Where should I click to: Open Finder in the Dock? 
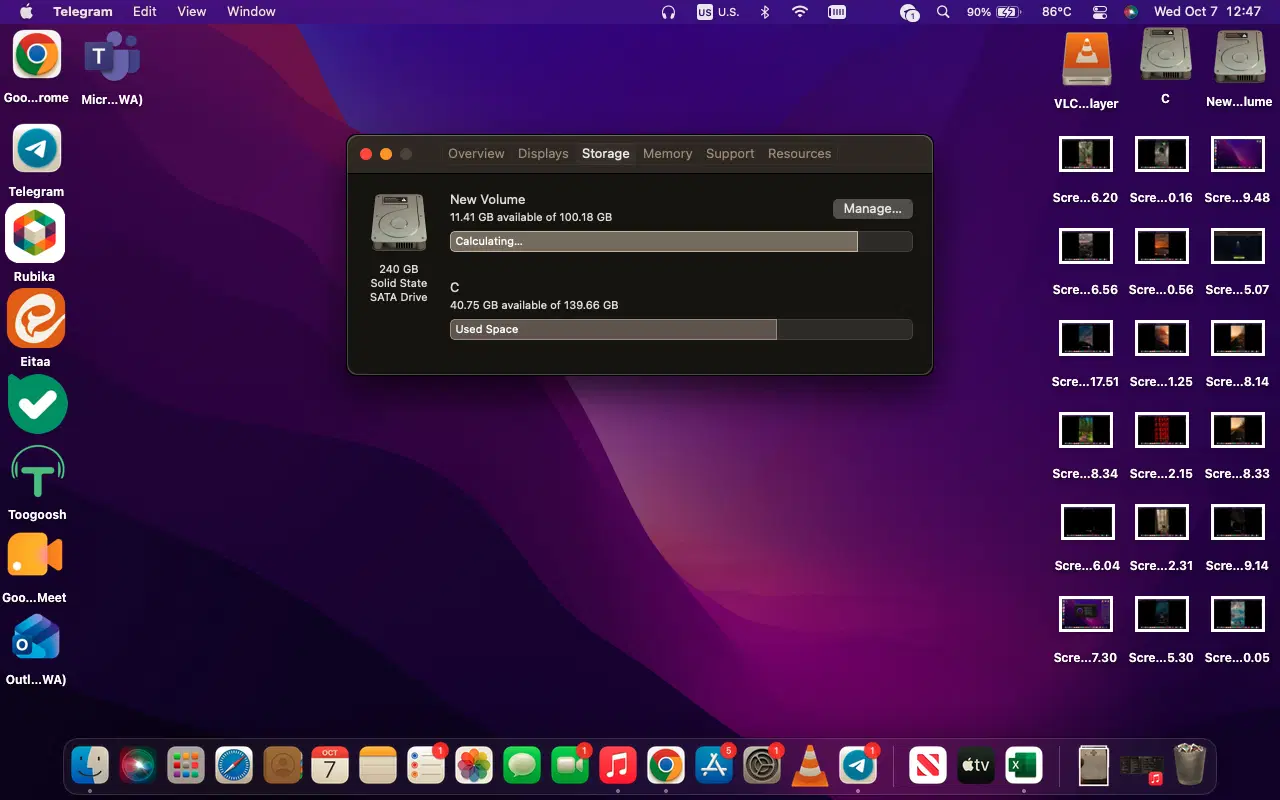tap(90, 766)
